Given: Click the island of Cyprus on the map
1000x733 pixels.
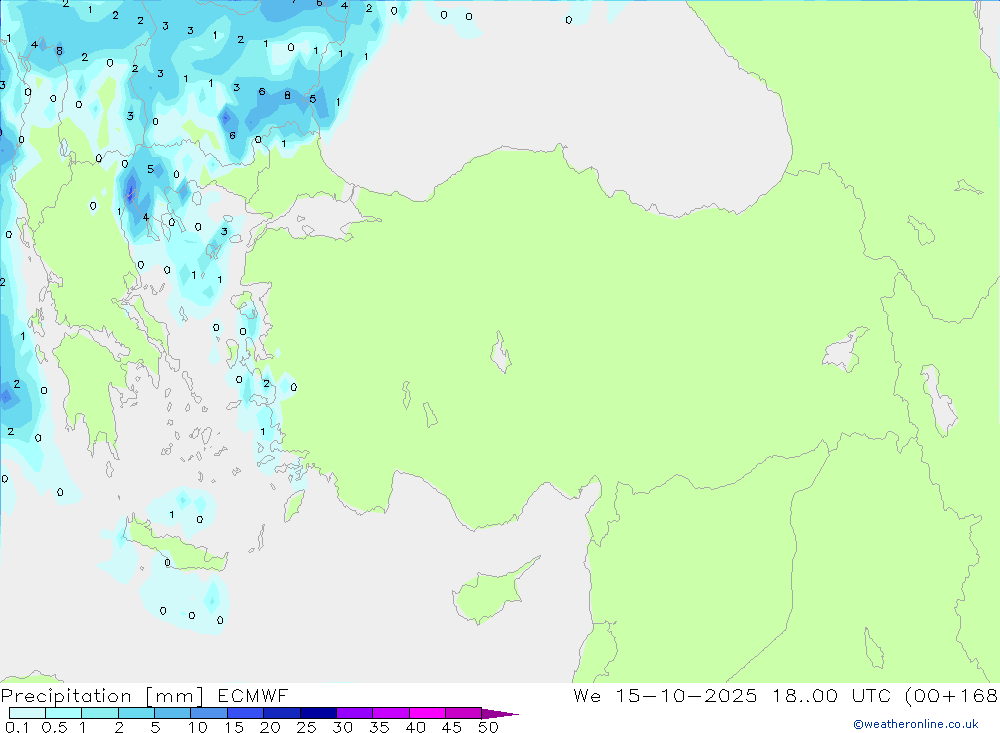Looking at the screenshot, I should coord(490,594).
